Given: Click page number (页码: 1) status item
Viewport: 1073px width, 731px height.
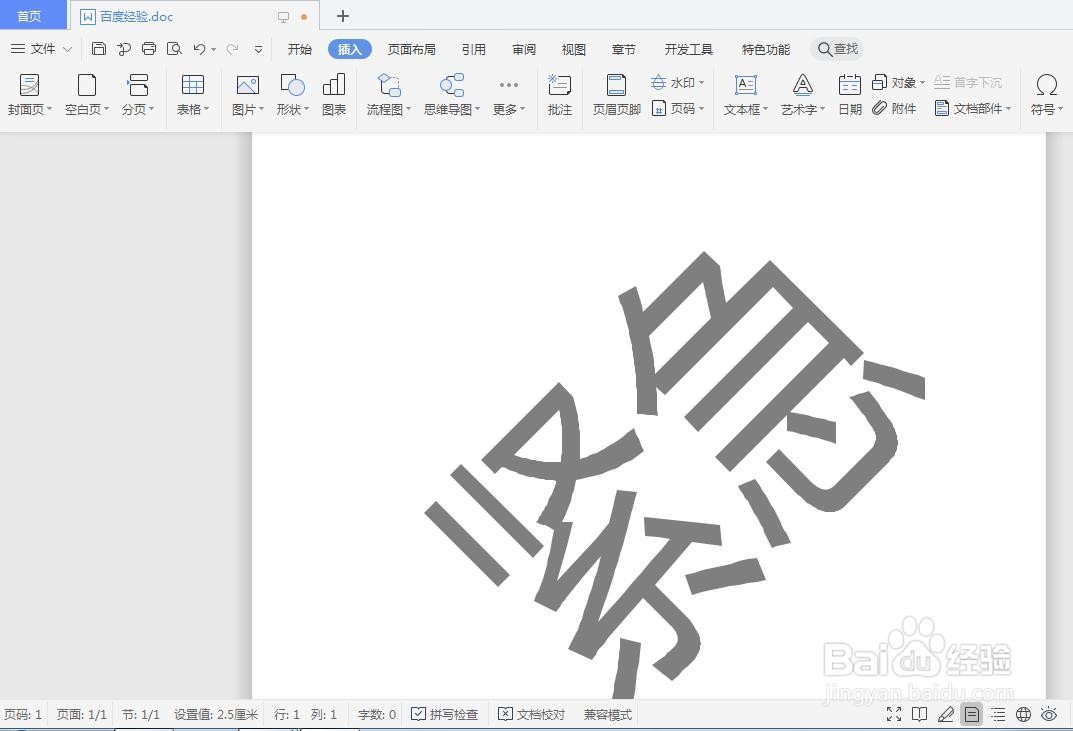Looking at the screenshot, I should point(23,715).
